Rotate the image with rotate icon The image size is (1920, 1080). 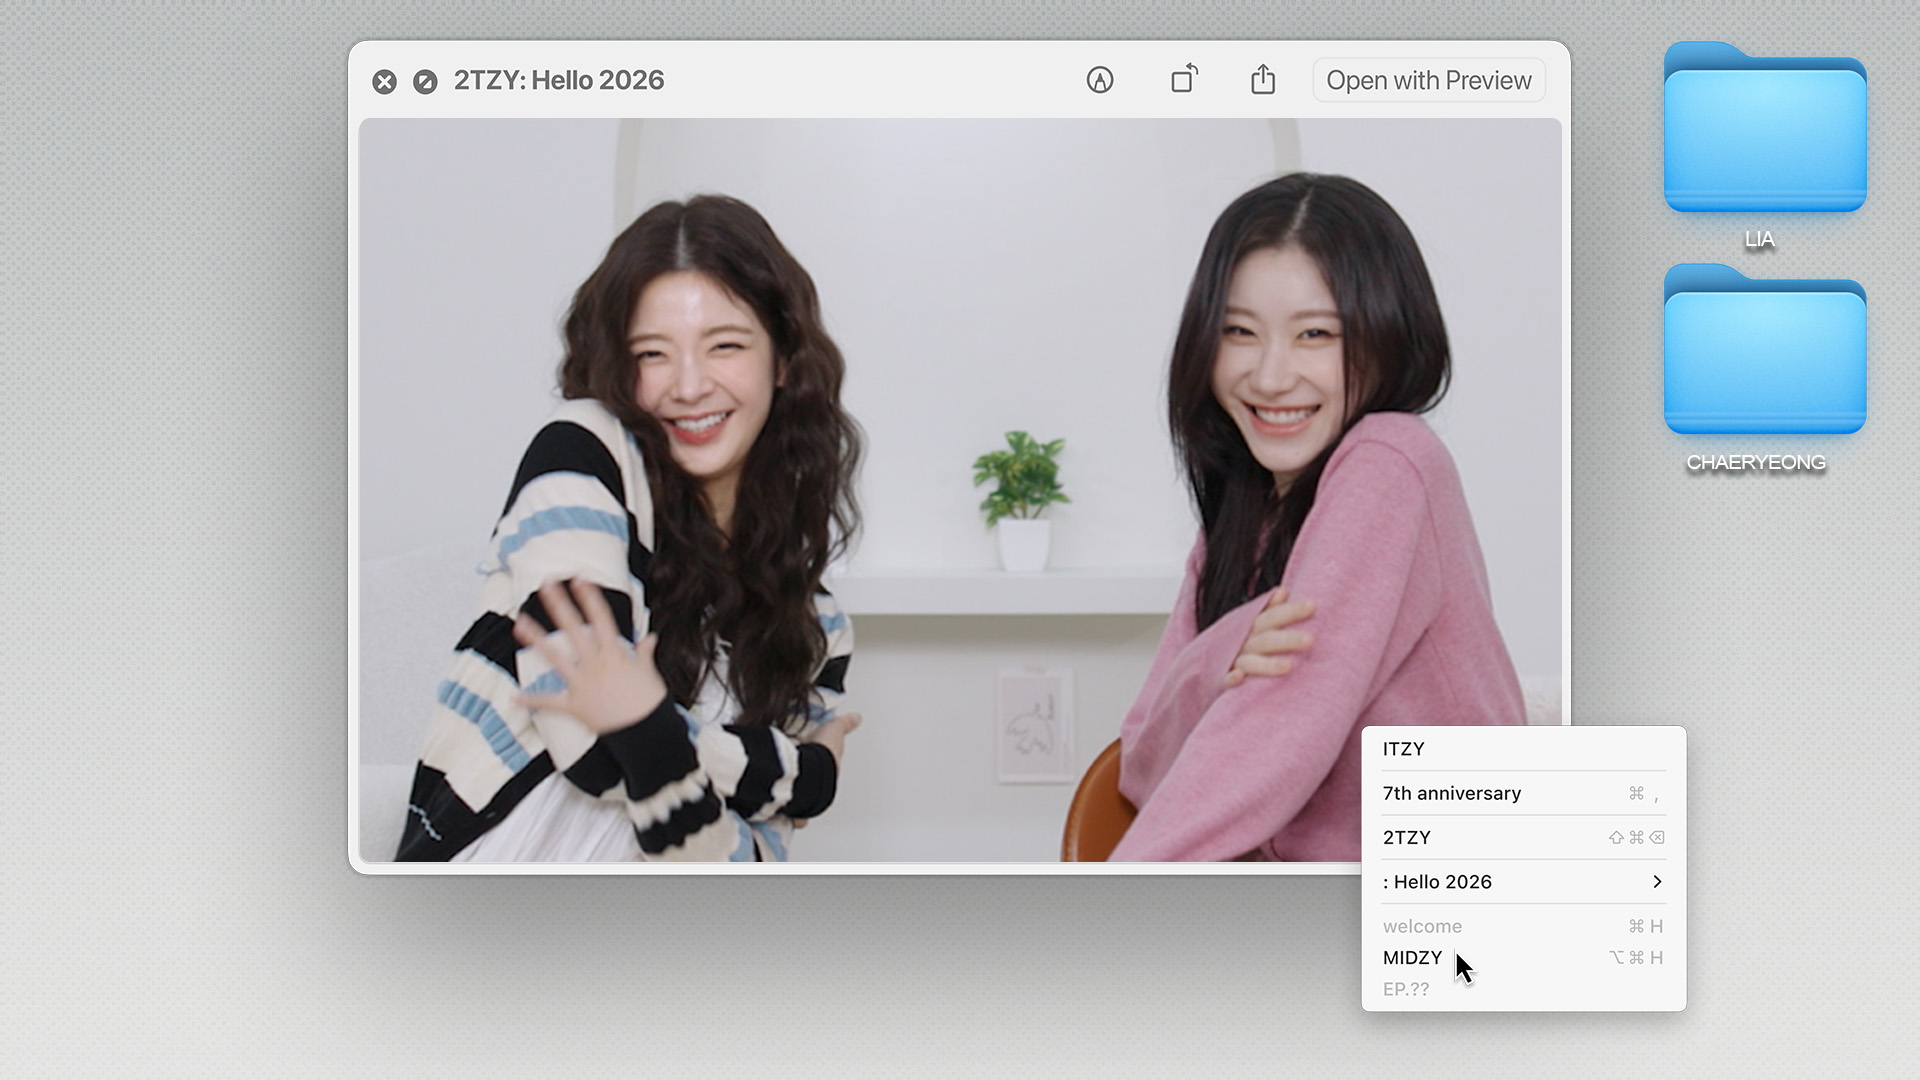[x=1184, y=79]
